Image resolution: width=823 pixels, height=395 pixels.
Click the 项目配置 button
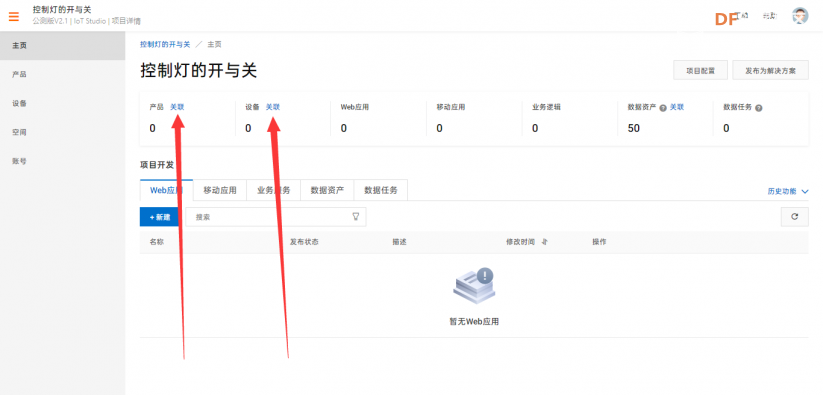[701, 70]
